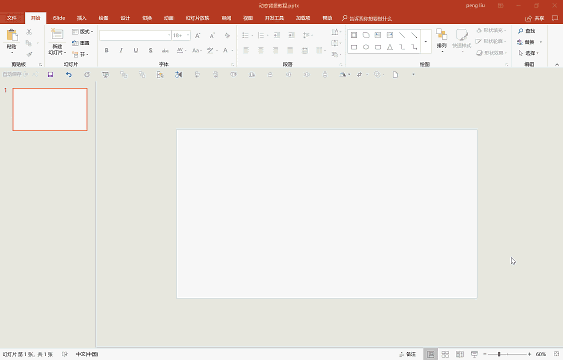Screen dimensions: 563x360
Task: Toggle strikethrough with the abc button
Action: pos(165,51)
